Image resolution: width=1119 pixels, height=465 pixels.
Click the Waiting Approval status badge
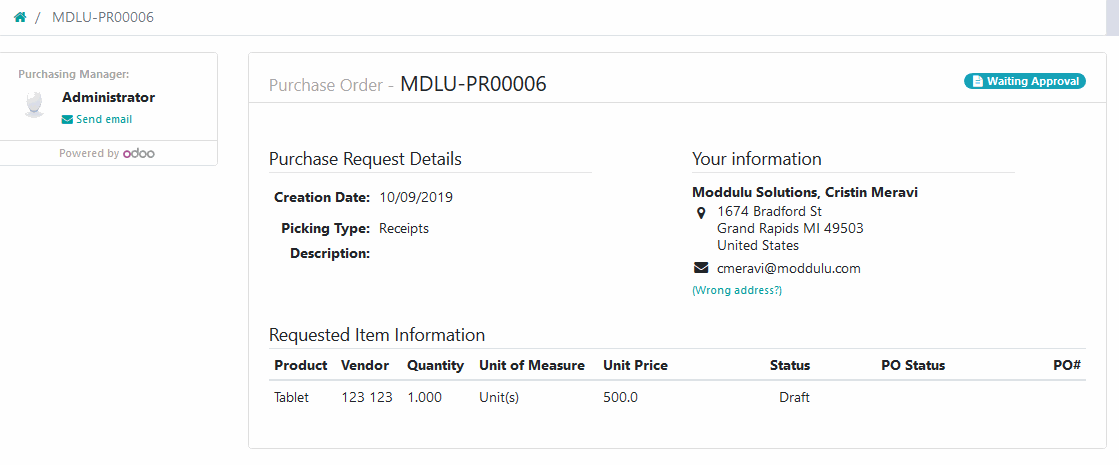1025,81
